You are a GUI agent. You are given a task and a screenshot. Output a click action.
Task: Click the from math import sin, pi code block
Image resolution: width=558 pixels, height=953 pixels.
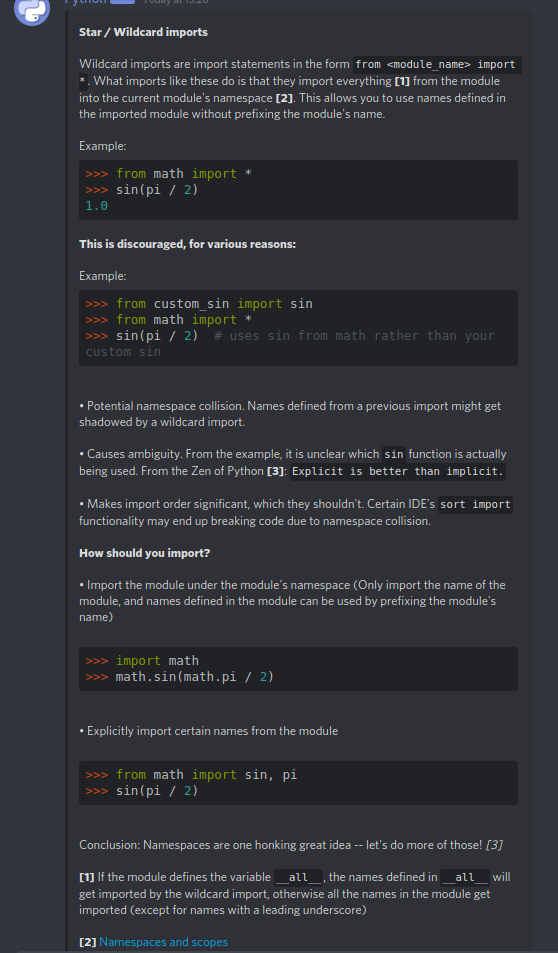click(x=298, y=783)
